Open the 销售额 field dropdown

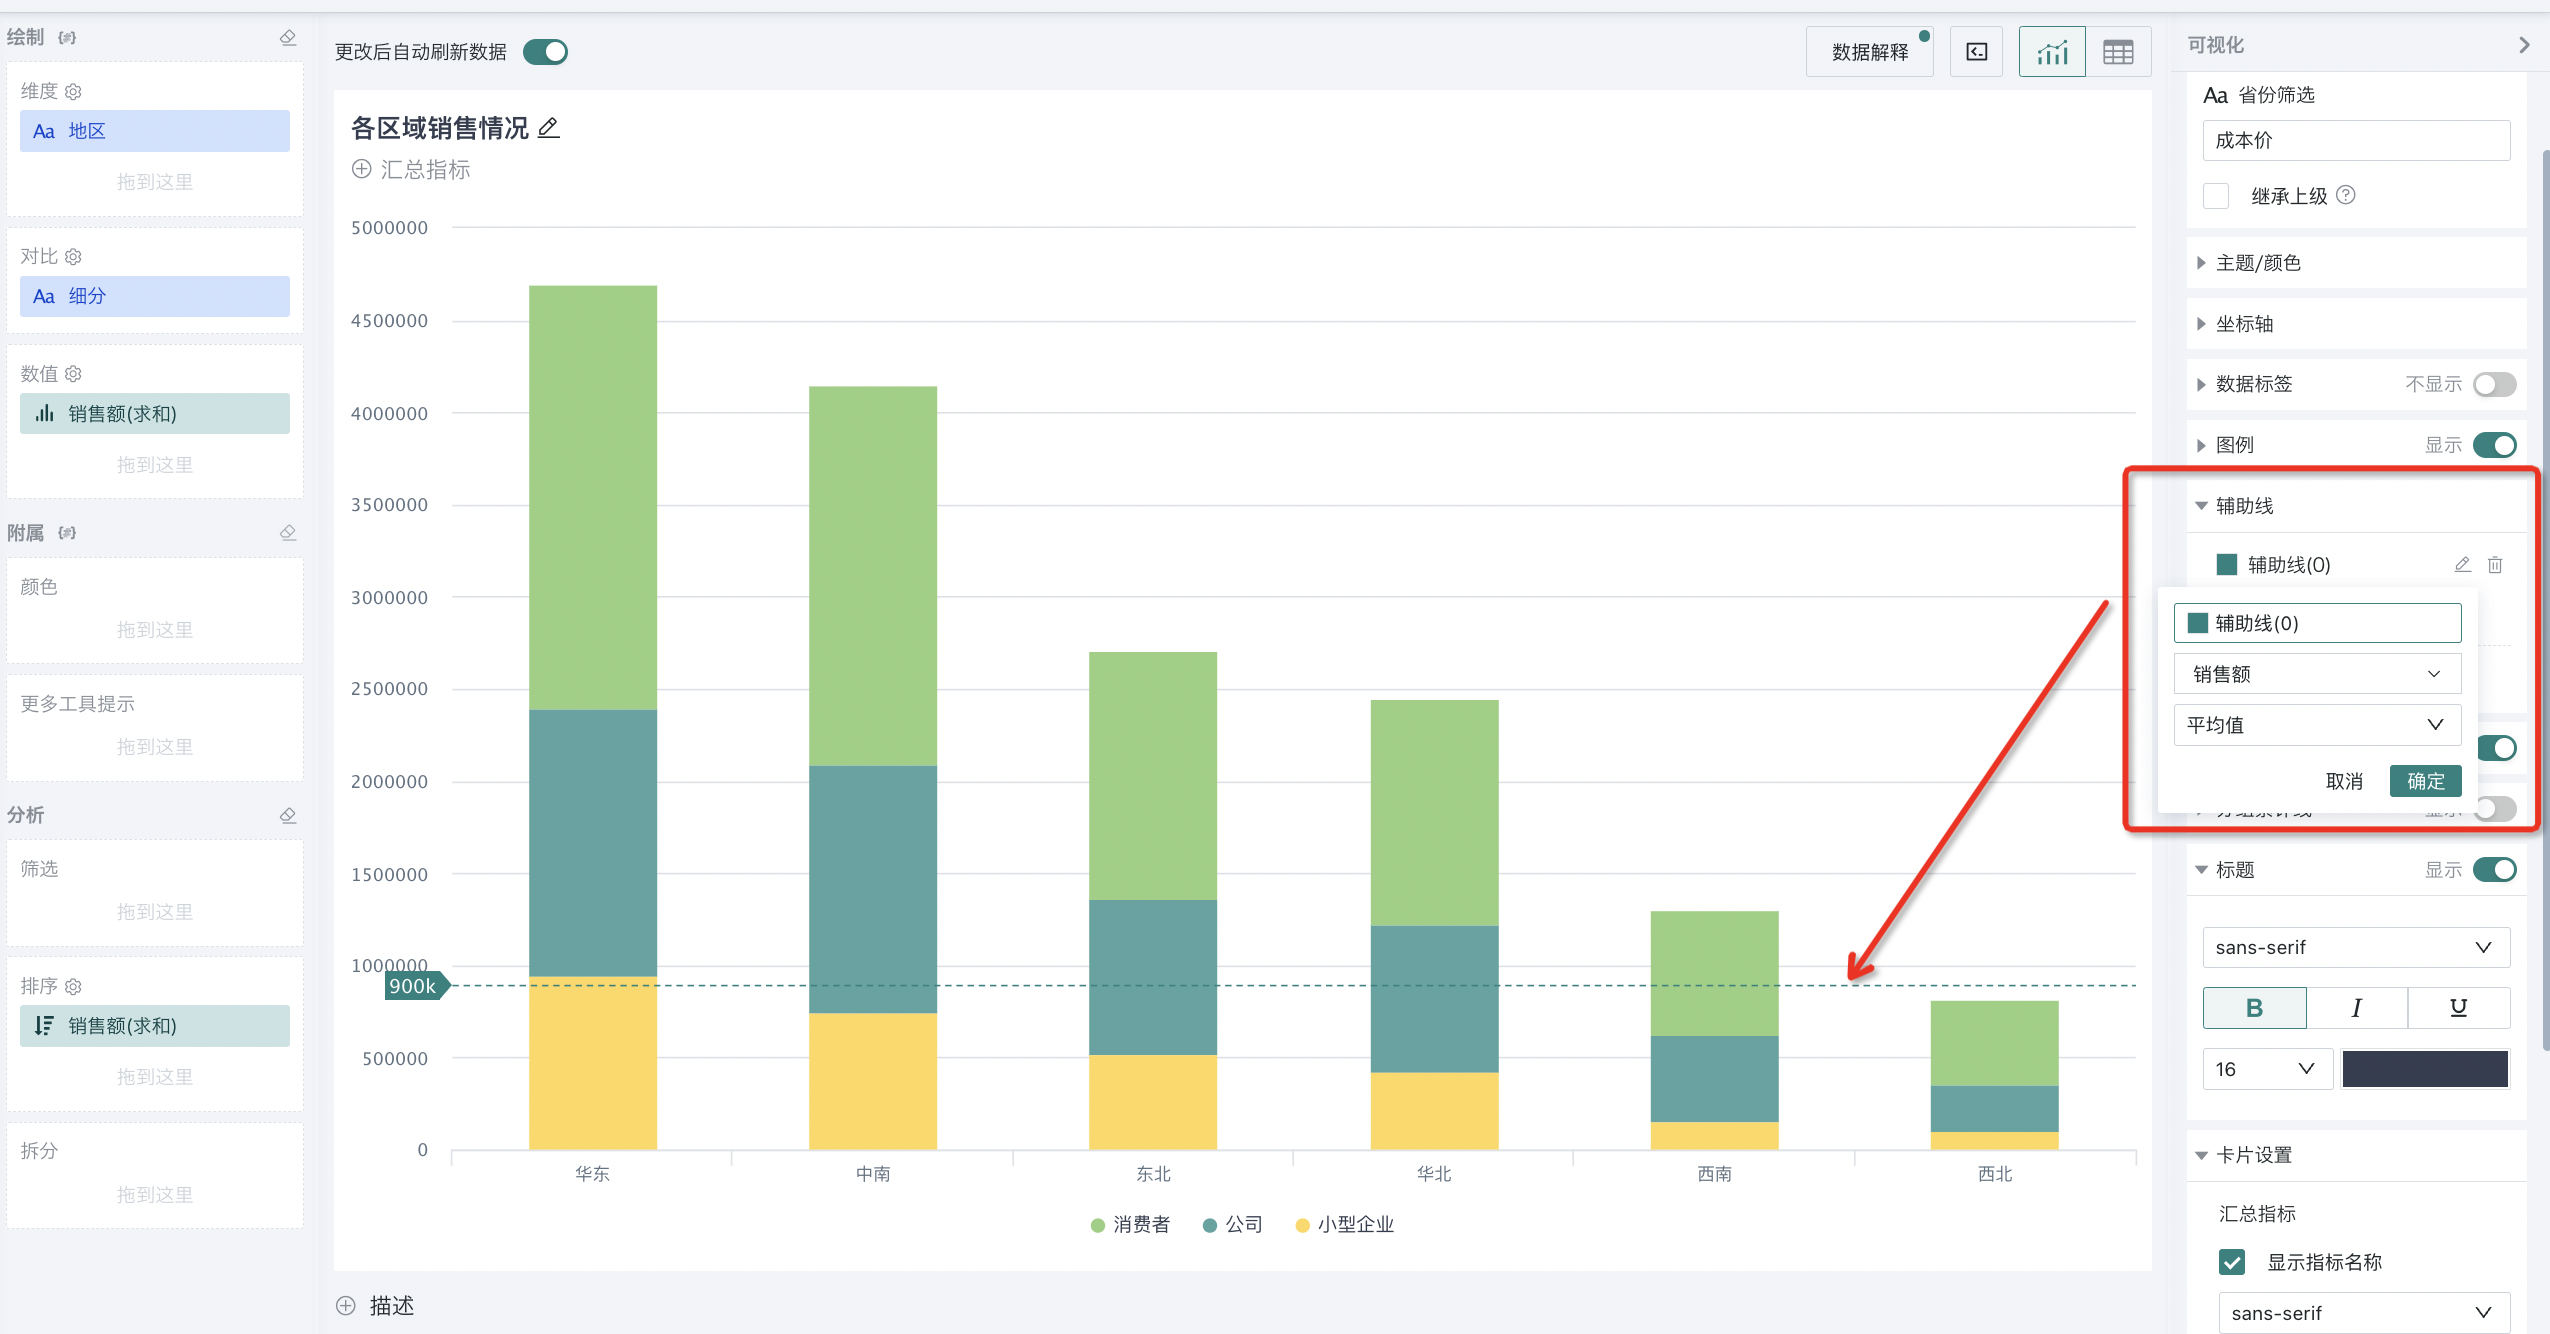pos(2316,674)
